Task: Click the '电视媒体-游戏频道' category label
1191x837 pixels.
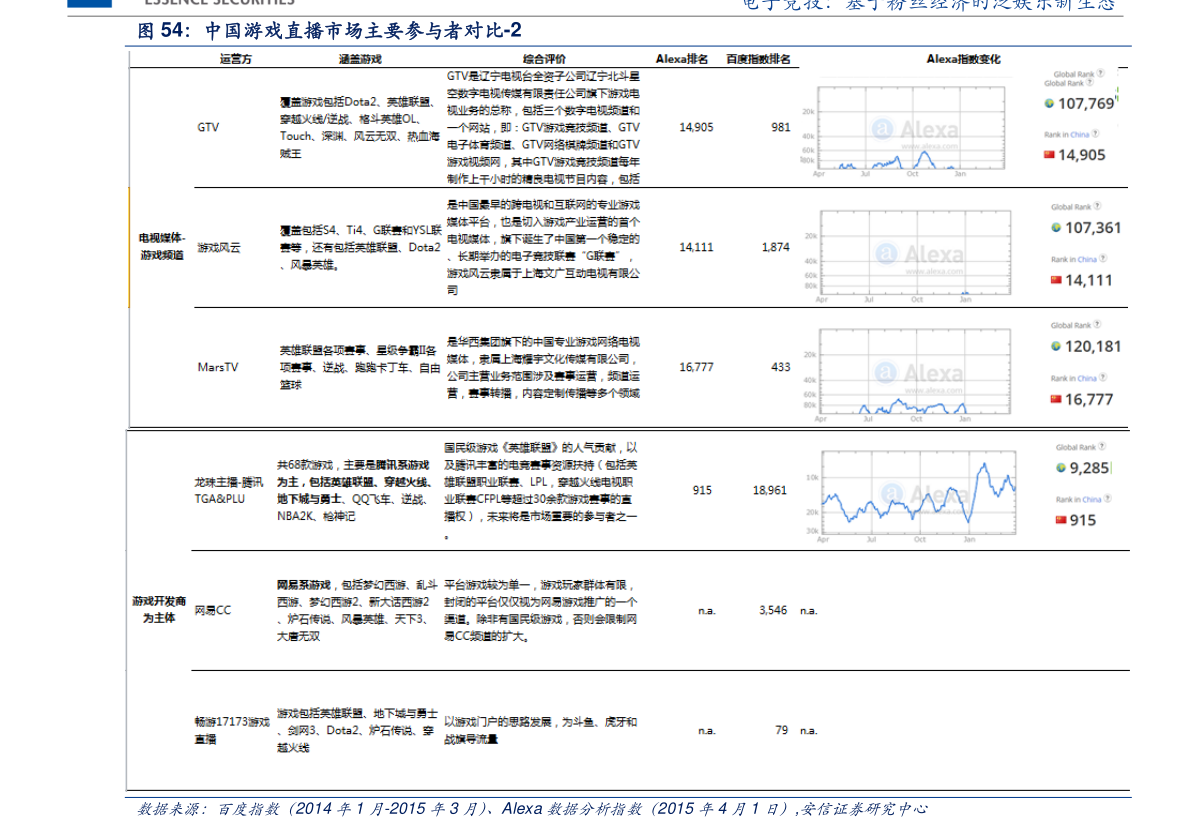Action: pos(162,247)
